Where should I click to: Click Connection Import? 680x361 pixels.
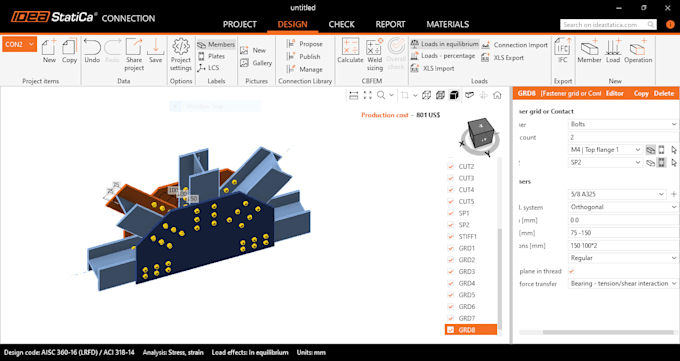click(x=515, y=45)
